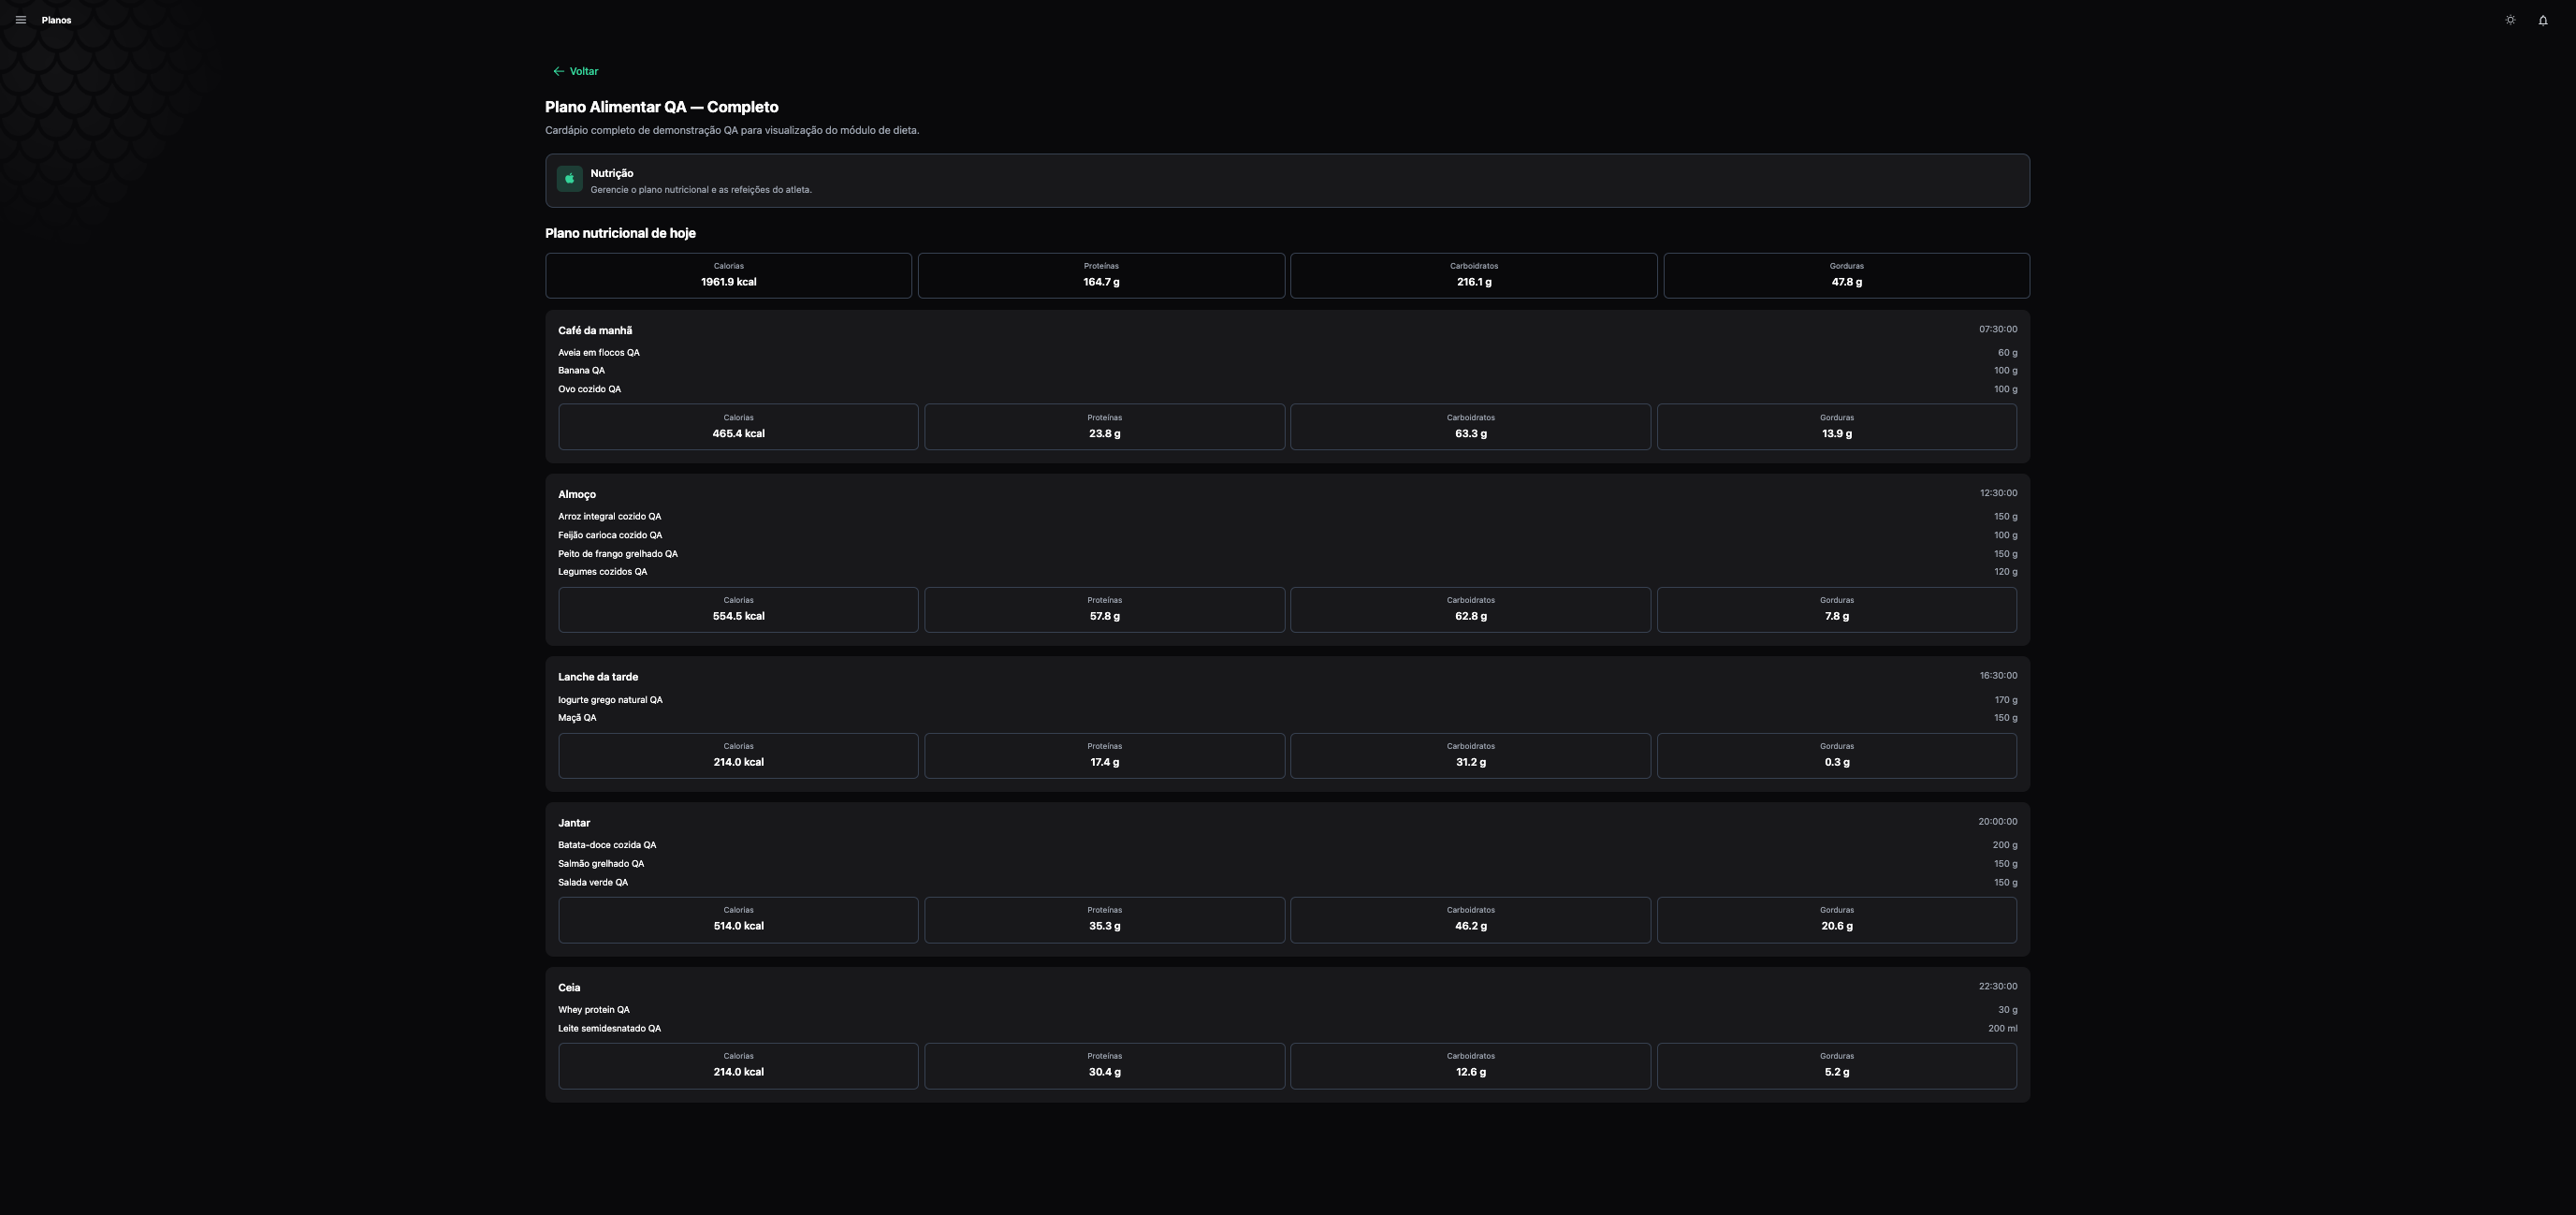Select Peito de frango grelhado QA
2576x1215 pixels.
(618, 554)
